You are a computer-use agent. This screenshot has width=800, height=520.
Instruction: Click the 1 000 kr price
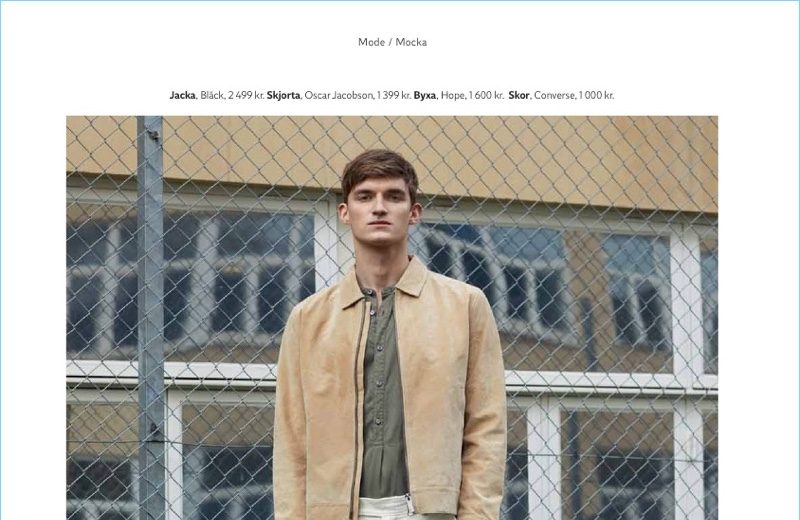[596, 95]
